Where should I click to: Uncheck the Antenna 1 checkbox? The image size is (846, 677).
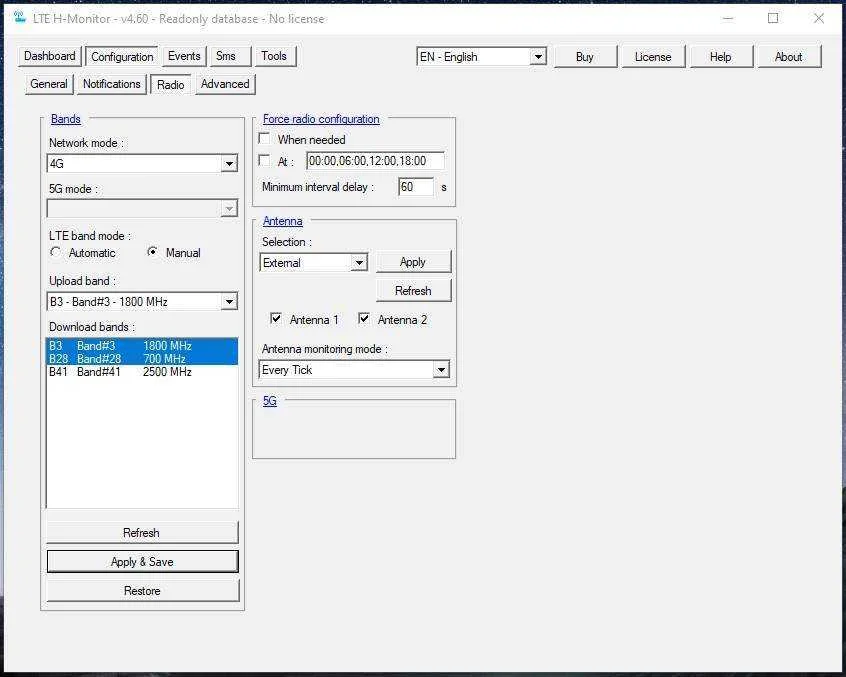tap(276, 319)
